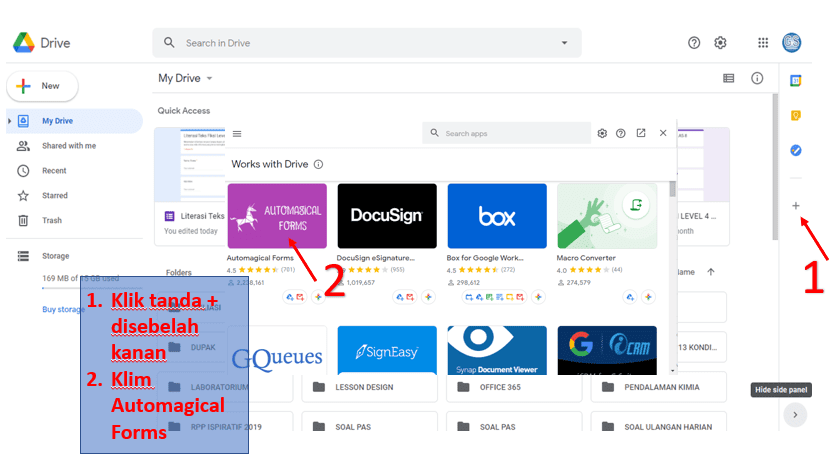The width and height of the screenshot is (834, 468).
Task: Click info icon beside Works with Drive
Action: coord(318,164)
